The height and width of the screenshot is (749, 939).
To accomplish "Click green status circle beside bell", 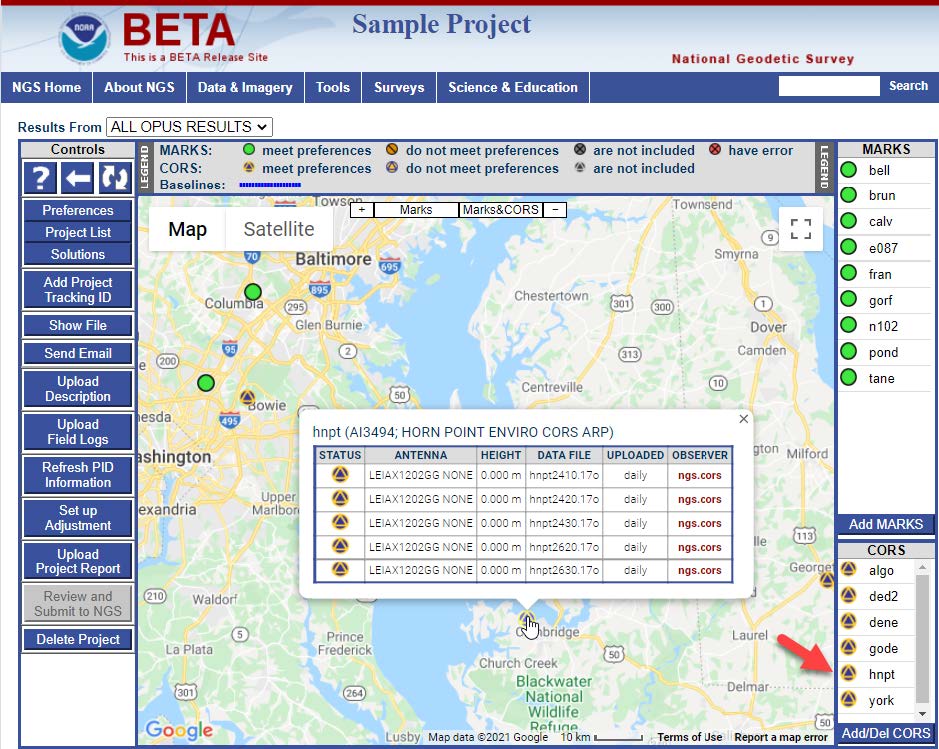I will 849,169.
